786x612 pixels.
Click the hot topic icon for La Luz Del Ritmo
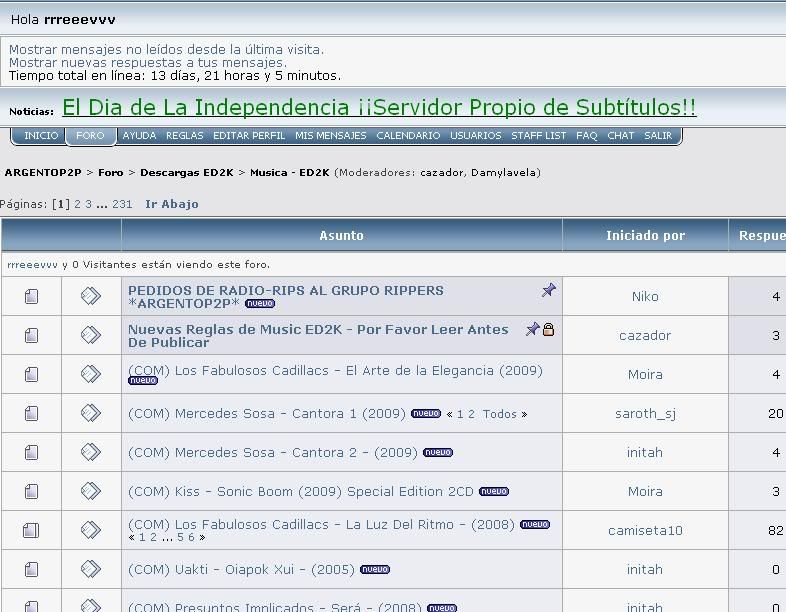pyautogui.click(x=31, y=530)
